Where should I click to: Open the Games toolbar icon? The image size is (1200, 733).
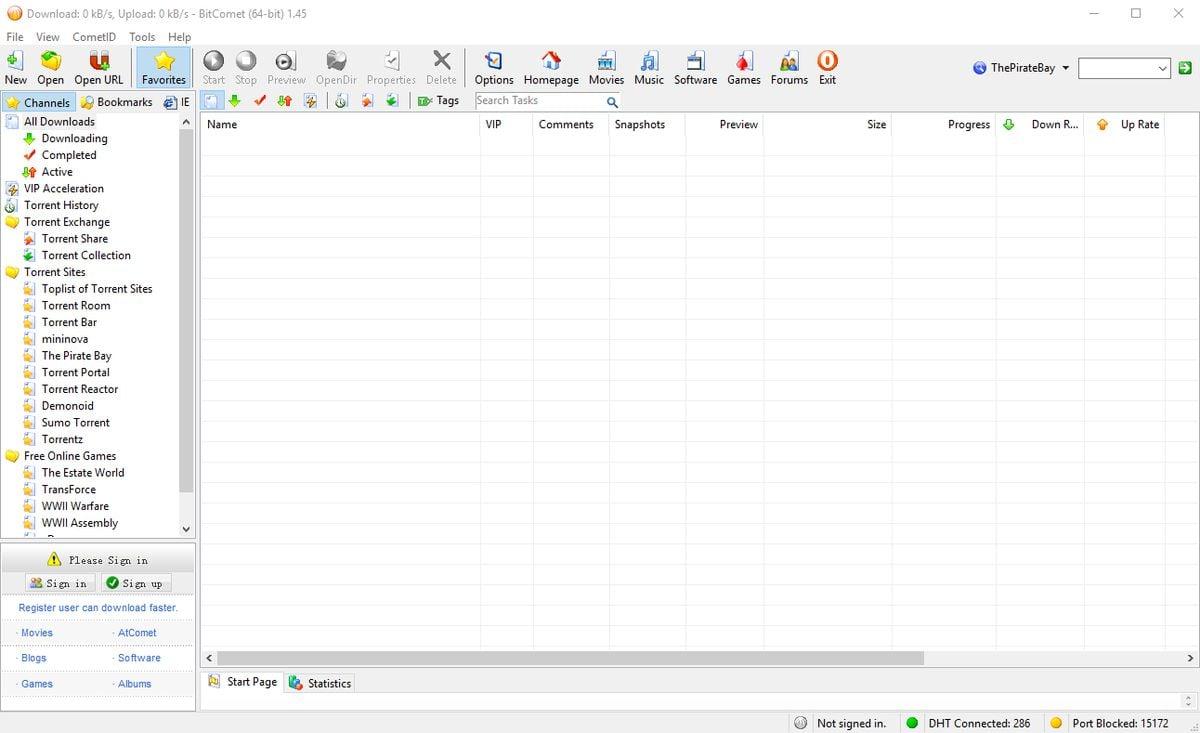click(x=744, y=68)
